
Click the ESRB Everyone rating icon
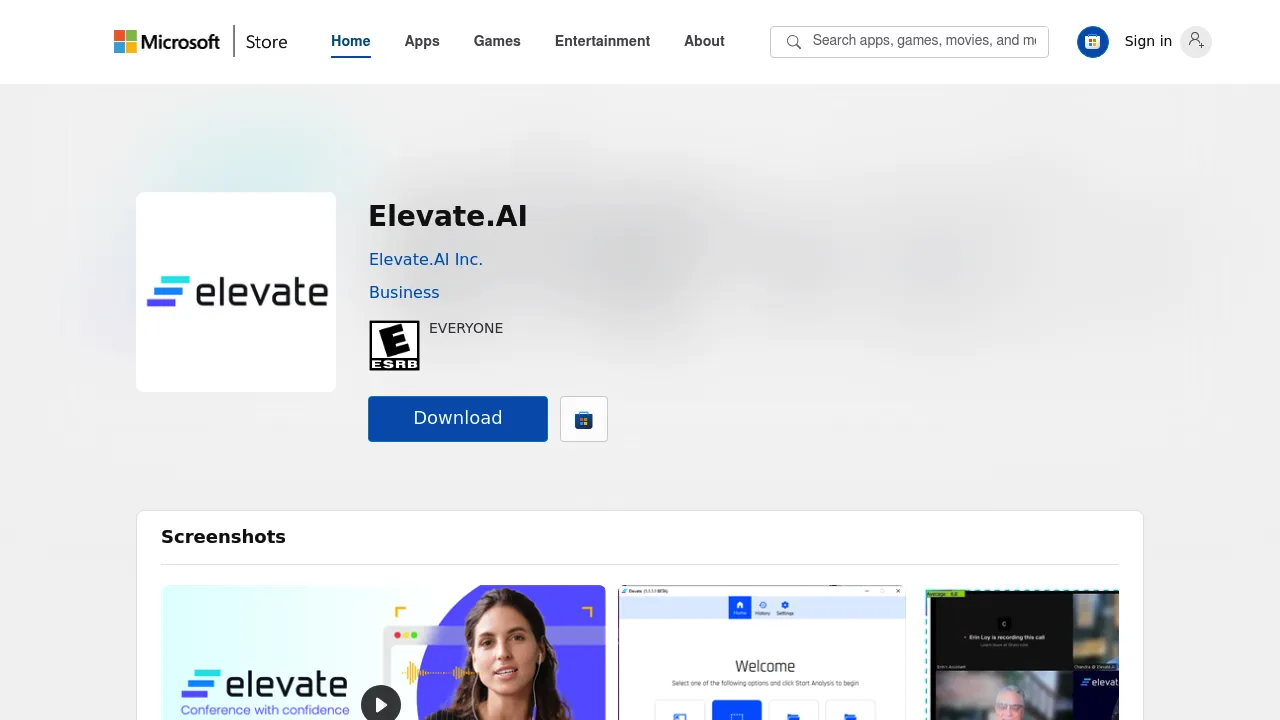(x=394, y=345)
